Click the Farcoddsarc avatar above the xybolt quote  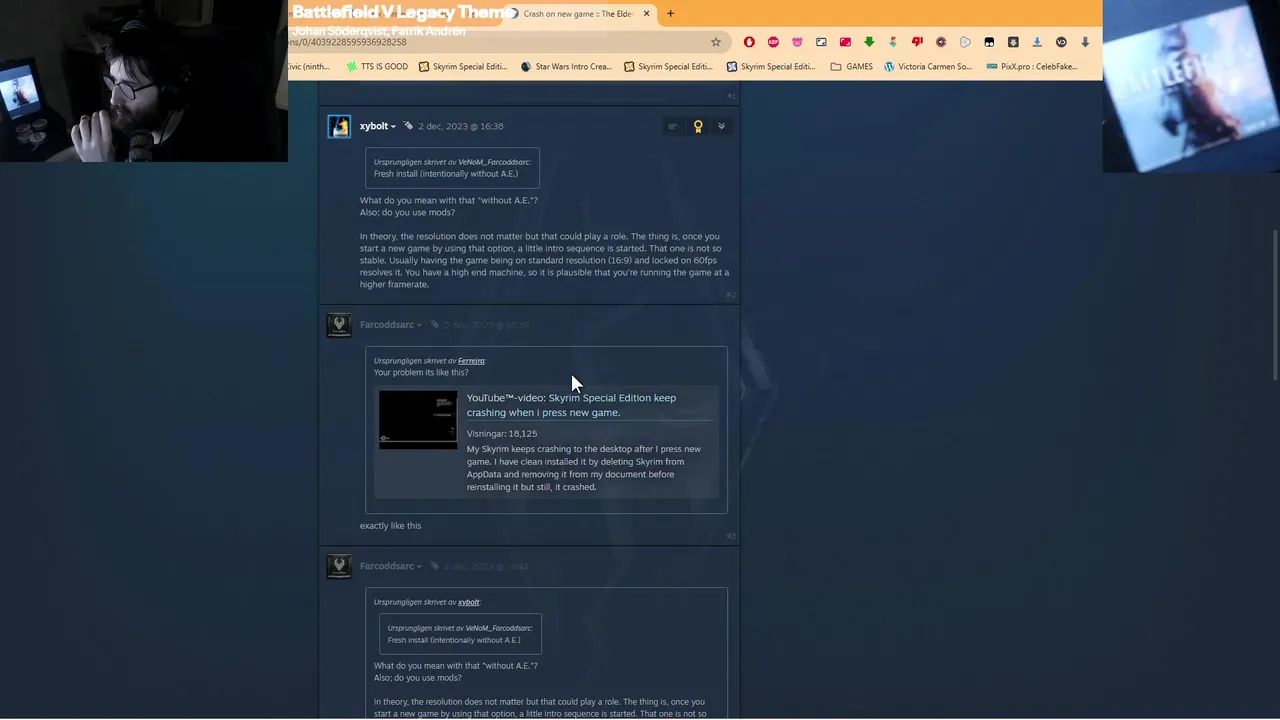[339, 566]
